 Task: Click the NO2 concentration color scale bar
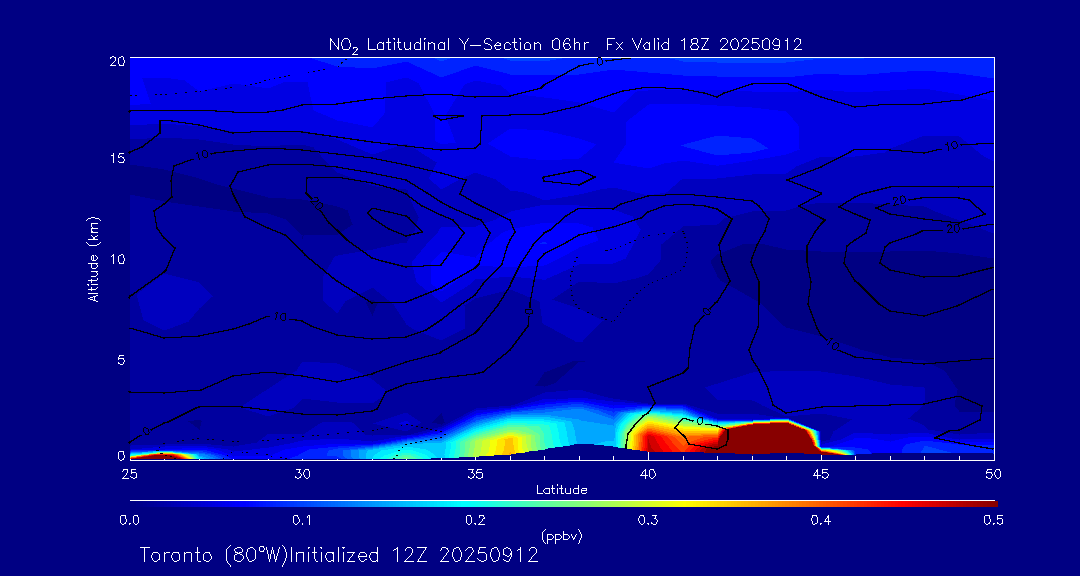[563, 504]
